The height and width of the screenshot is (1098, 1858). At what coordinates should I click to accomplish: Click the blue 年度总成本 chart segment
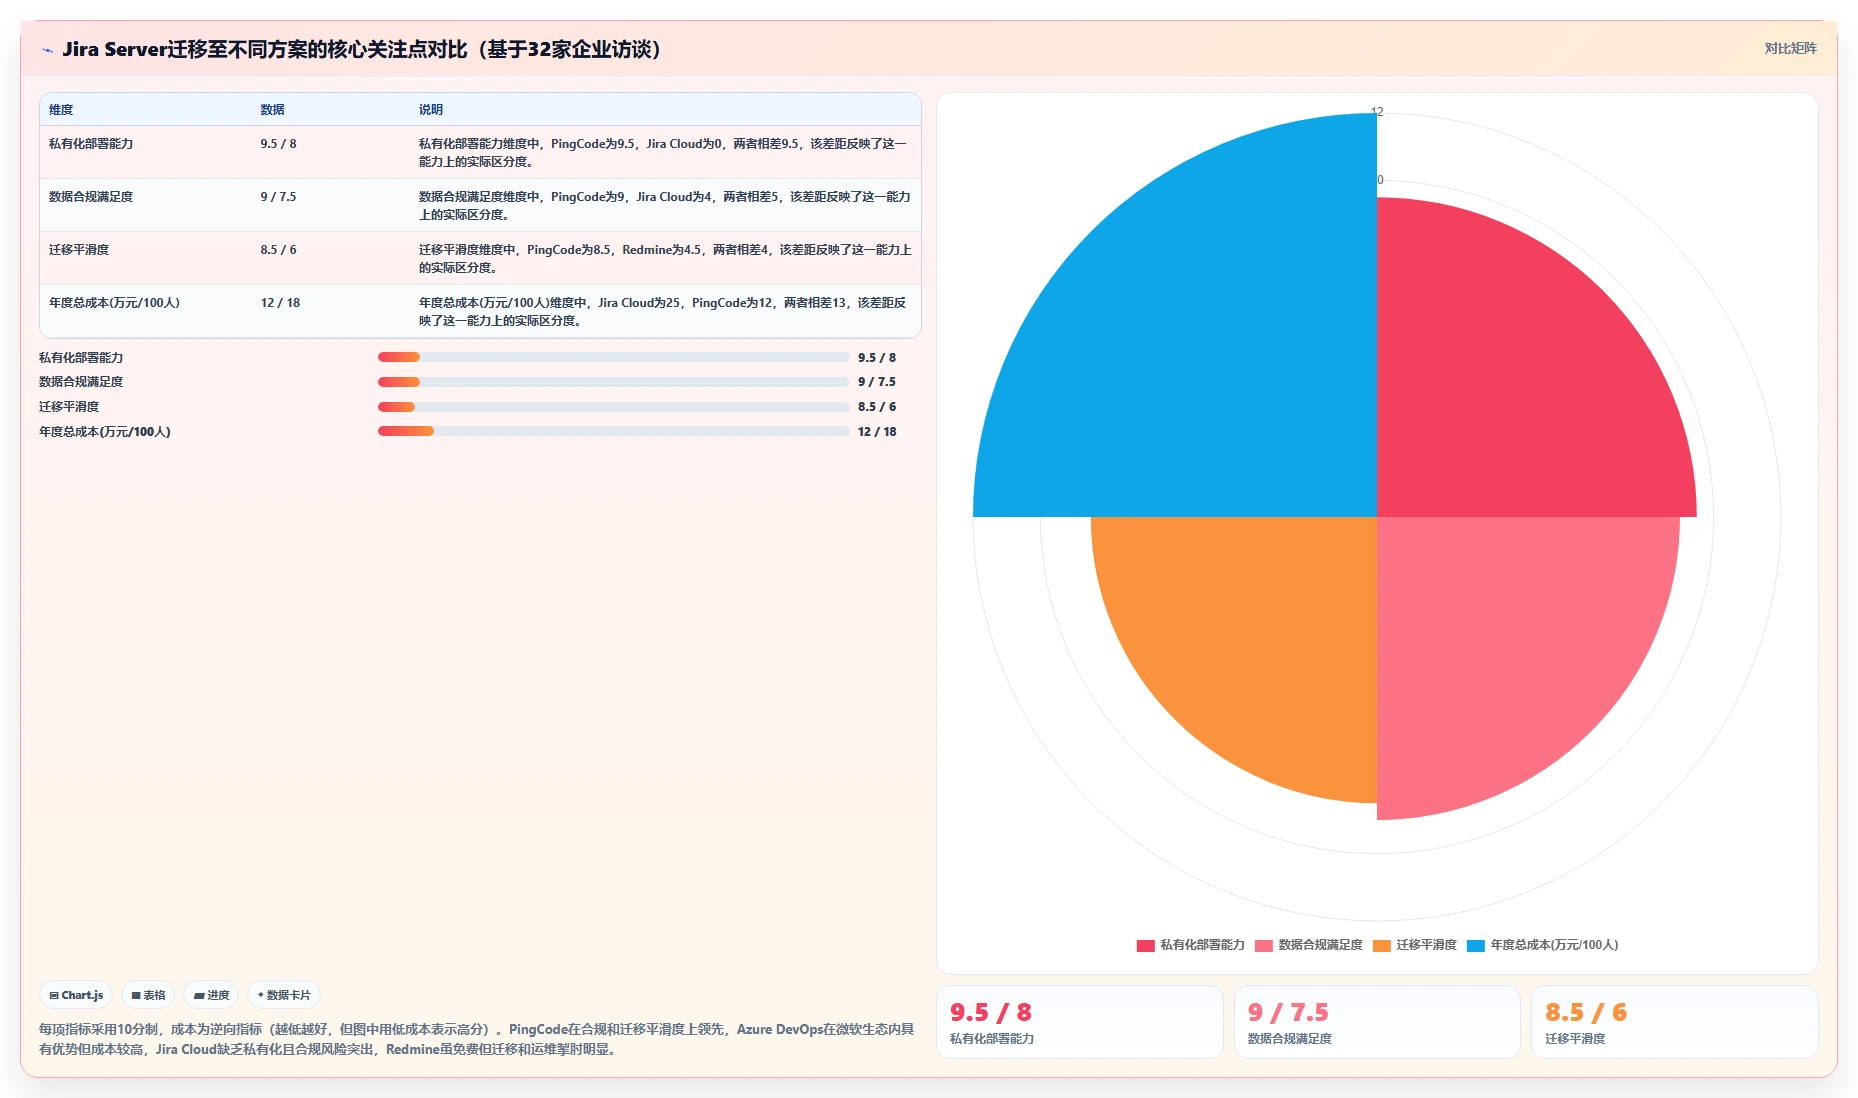tap(1200, 340)
